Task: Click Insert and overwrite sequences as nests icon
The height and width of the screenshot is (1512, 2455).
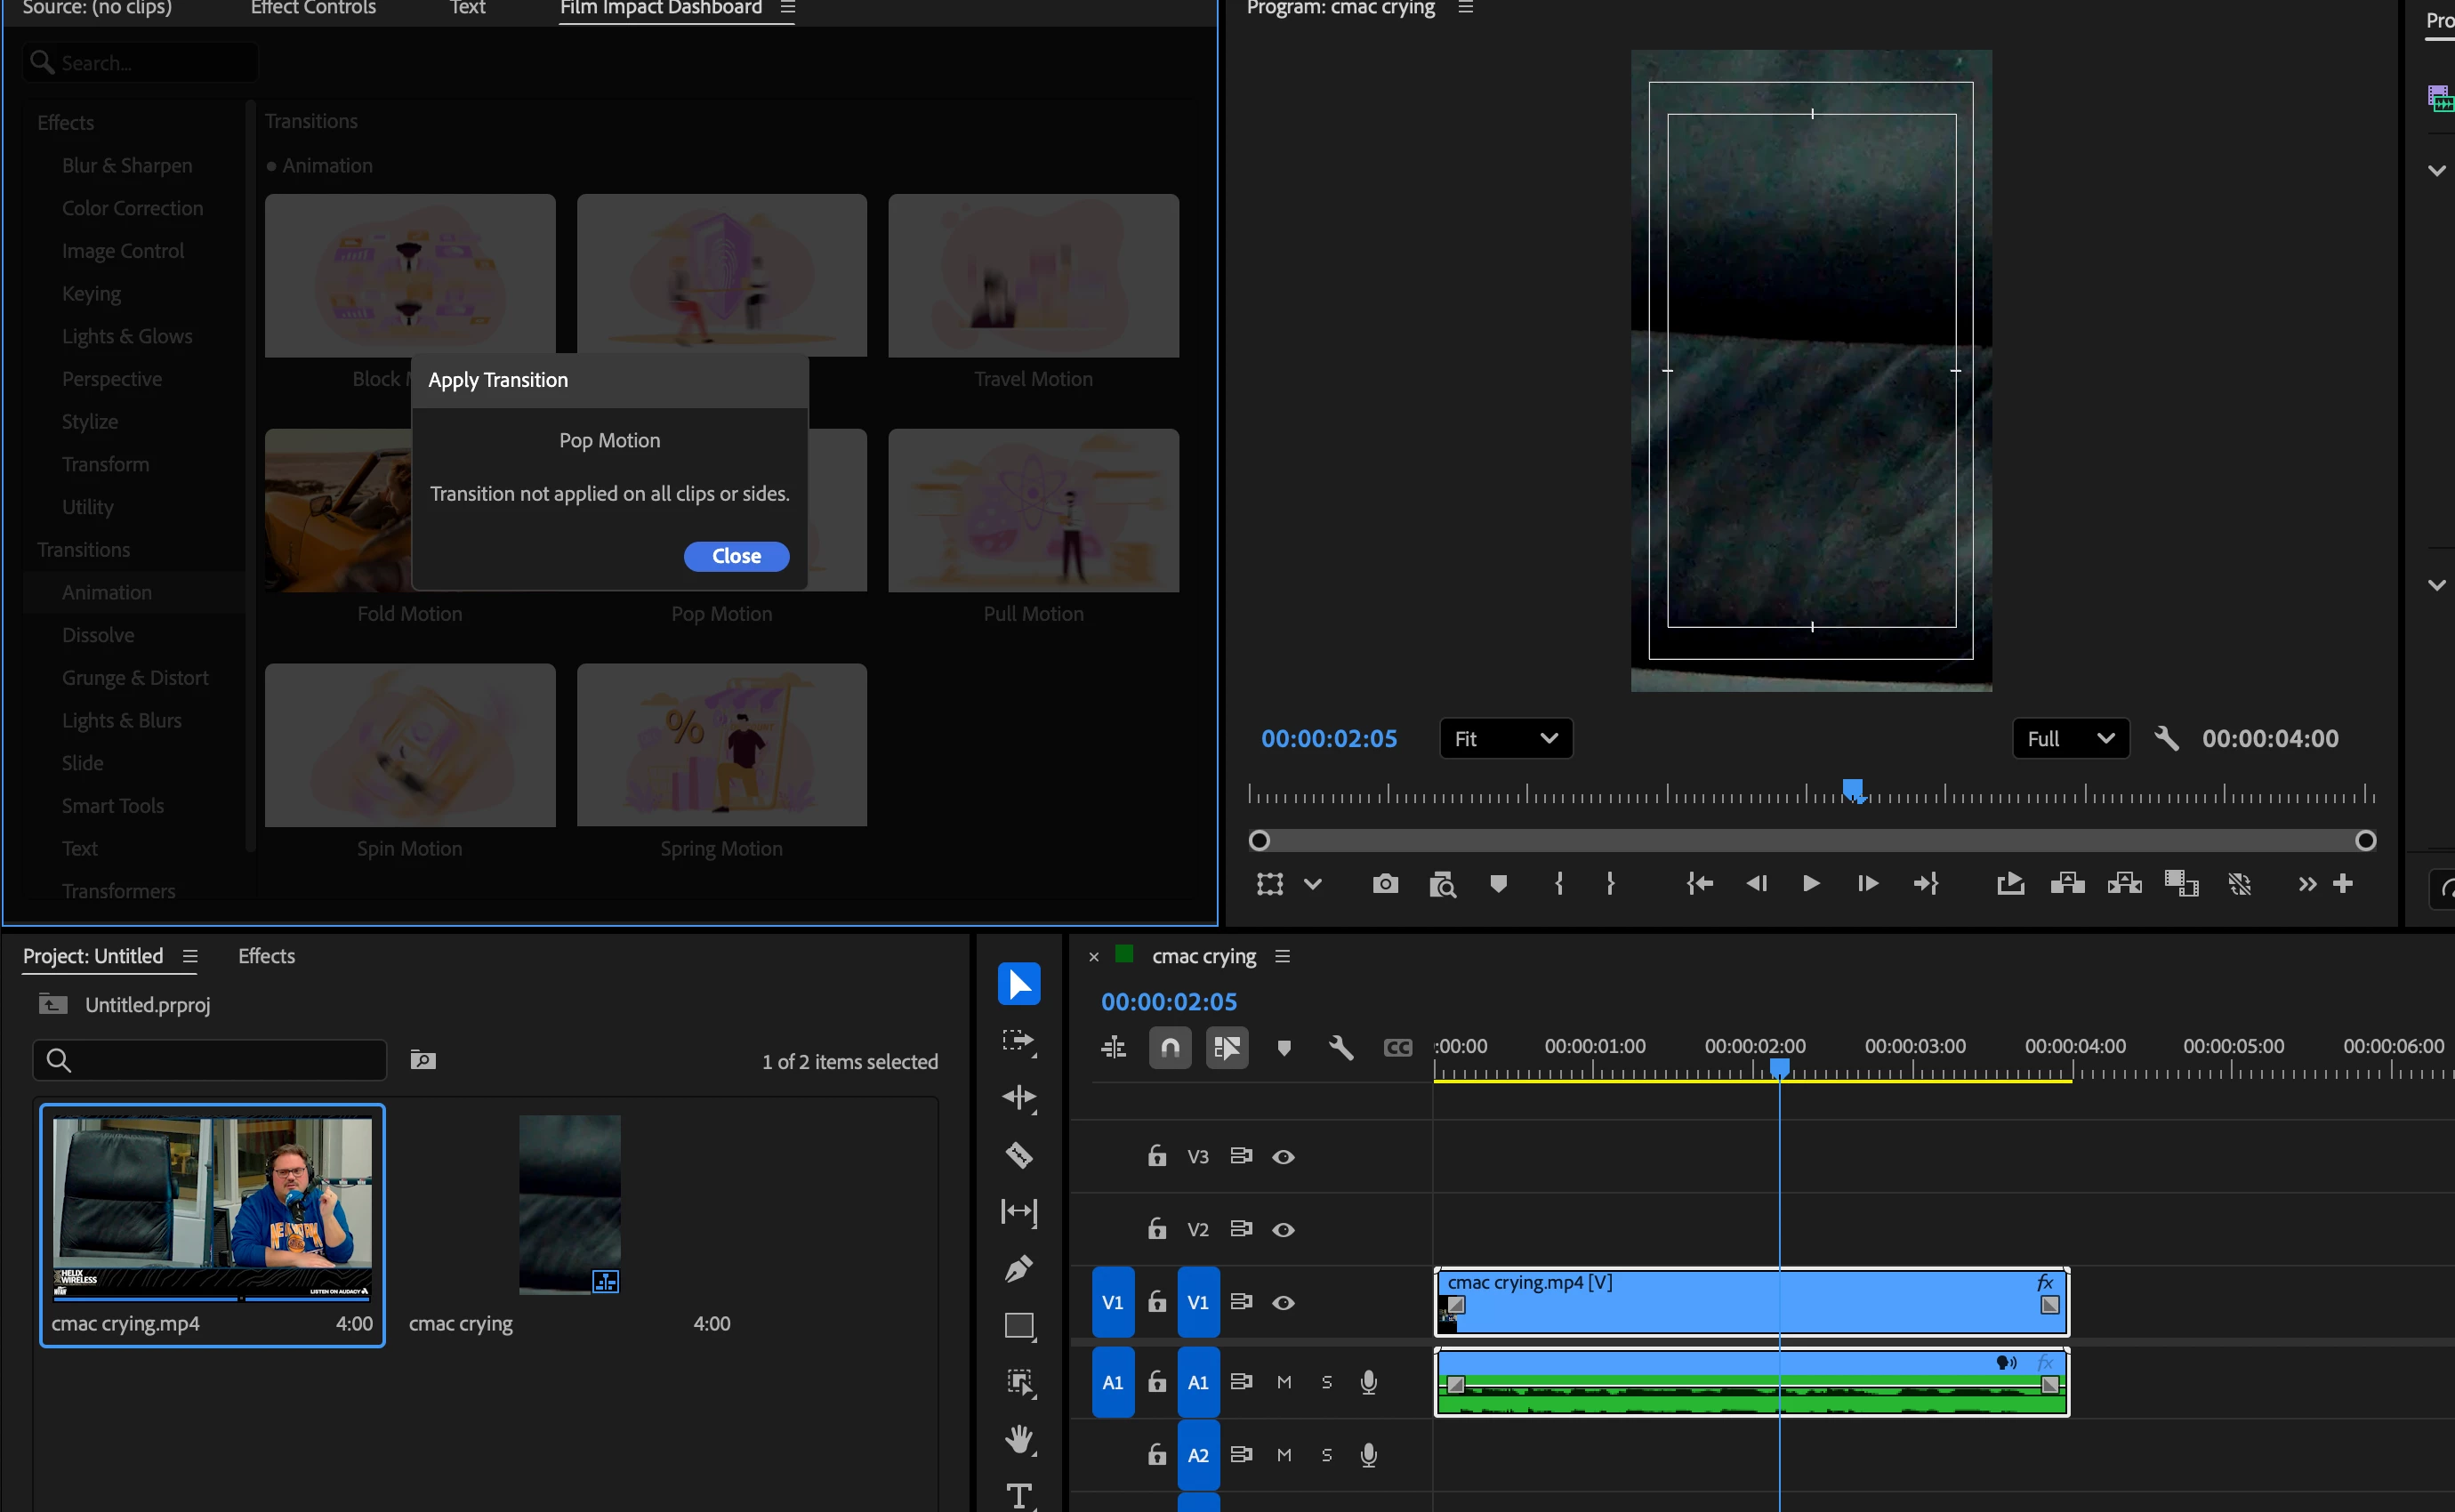Action: 1113,1047
